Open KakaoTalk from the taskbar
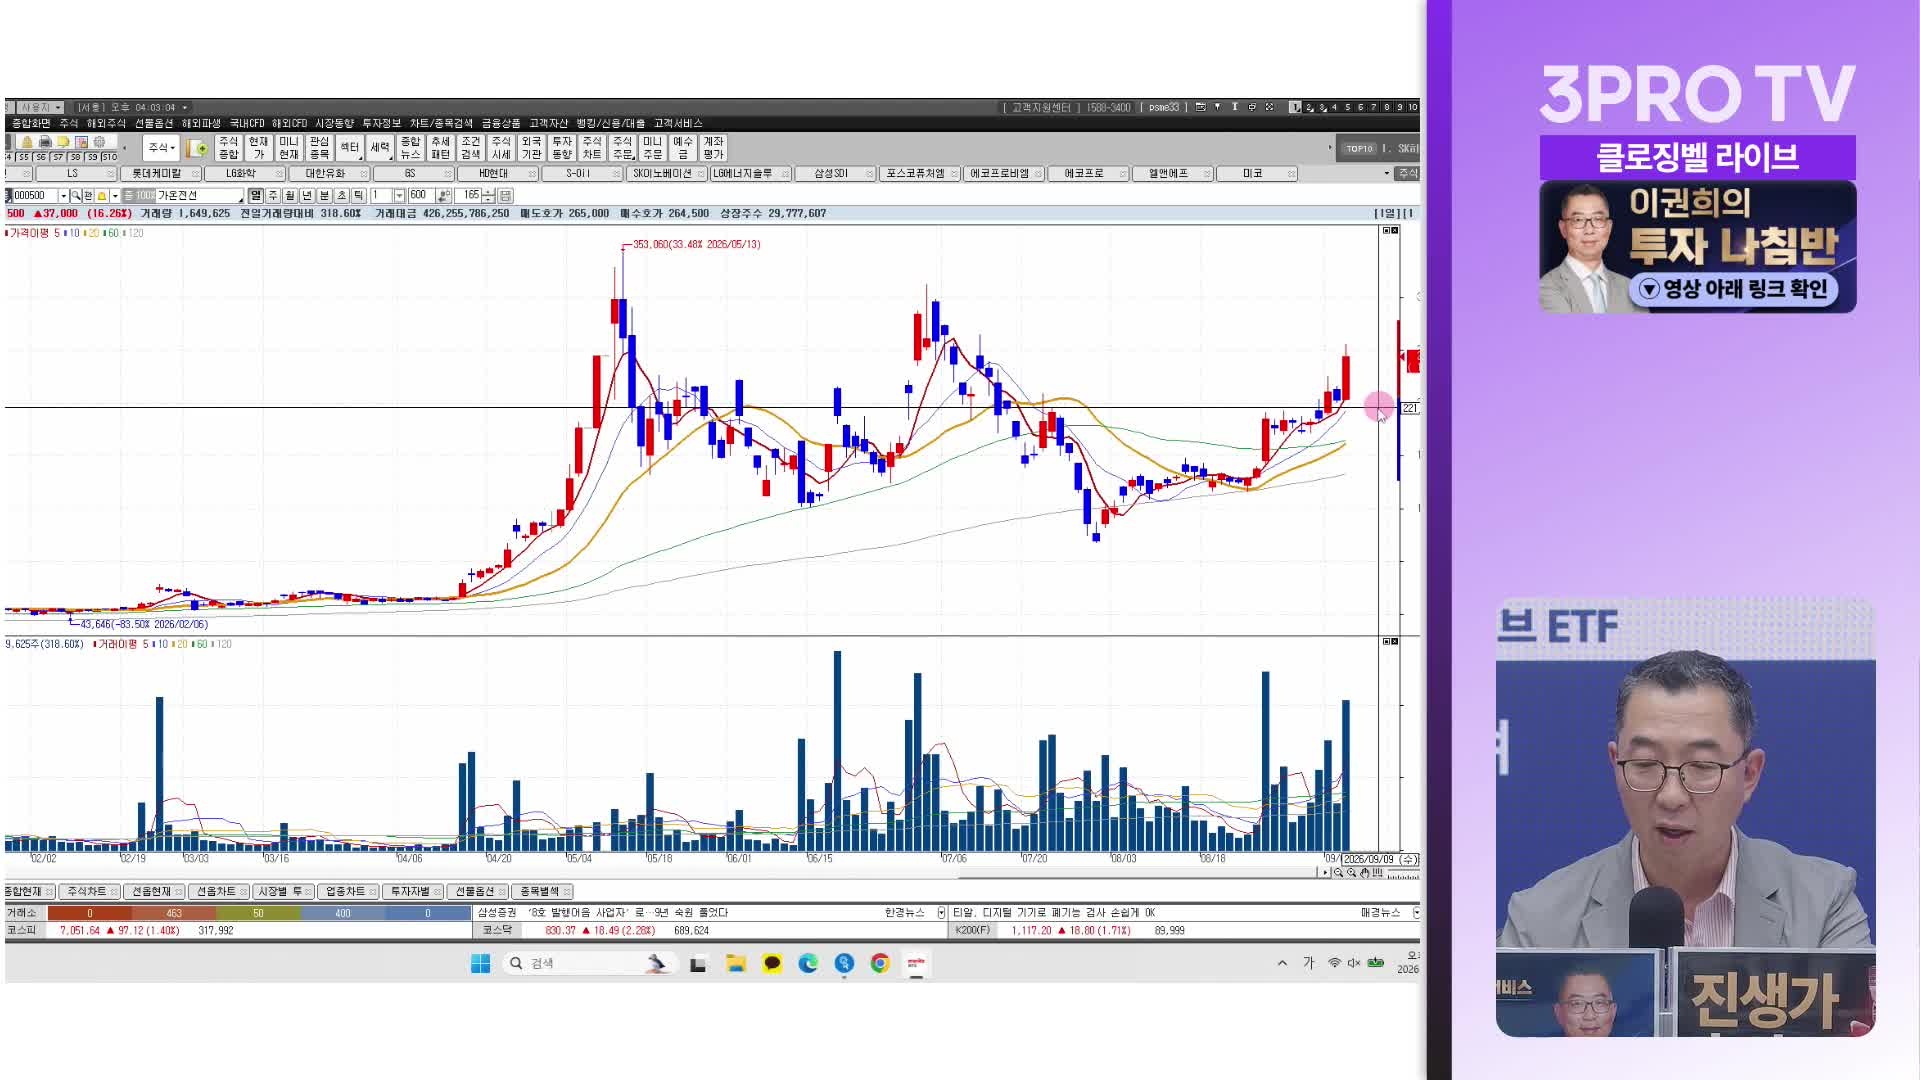The height and width of the screenshot is (1080, 1920). pos(772,963)
